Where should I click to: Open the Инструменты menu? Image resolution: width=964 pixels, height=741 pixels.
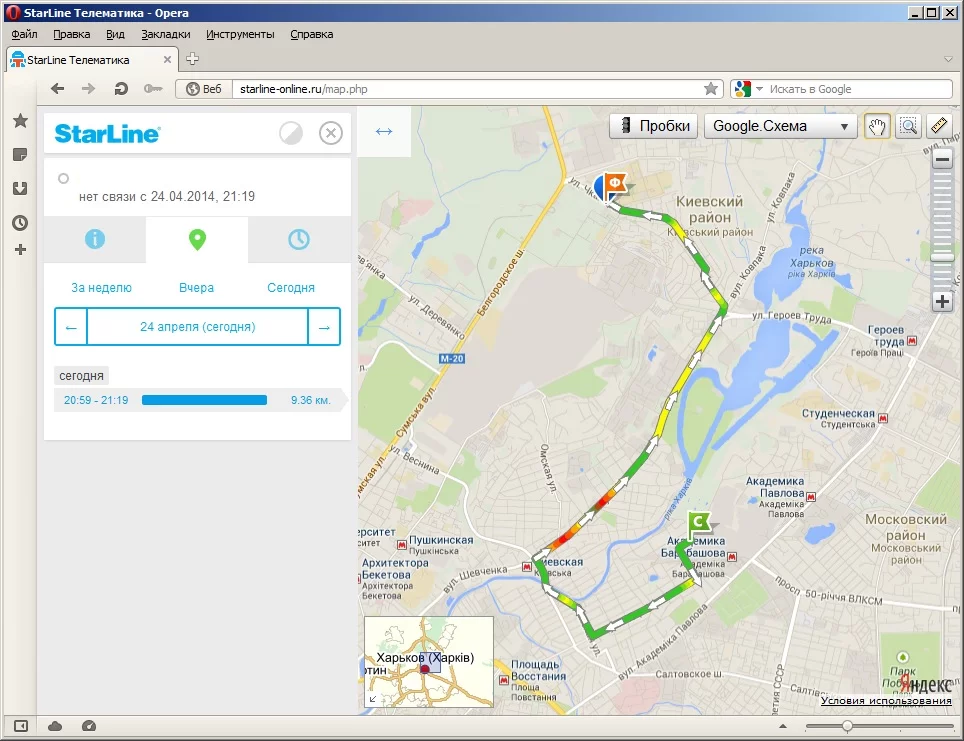tap(240, 34)
